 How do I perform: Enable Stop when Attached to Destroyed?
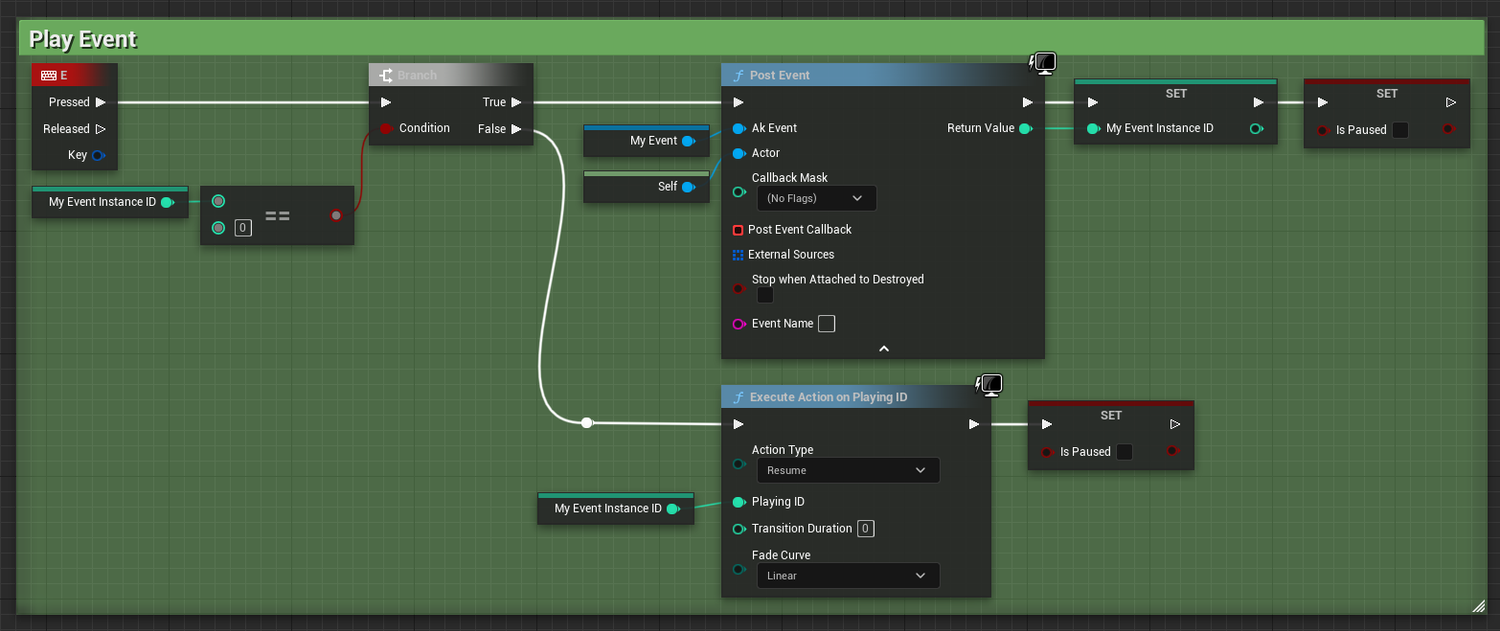tap(765, 295)
